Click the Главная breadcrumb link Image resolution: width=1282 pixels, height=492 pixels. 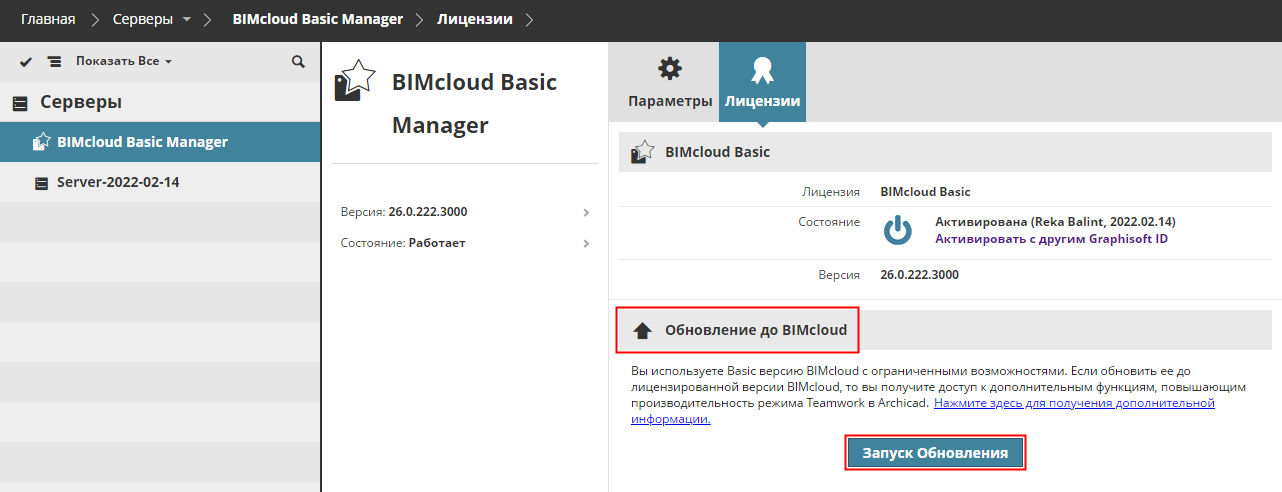[x=48, y=18]
